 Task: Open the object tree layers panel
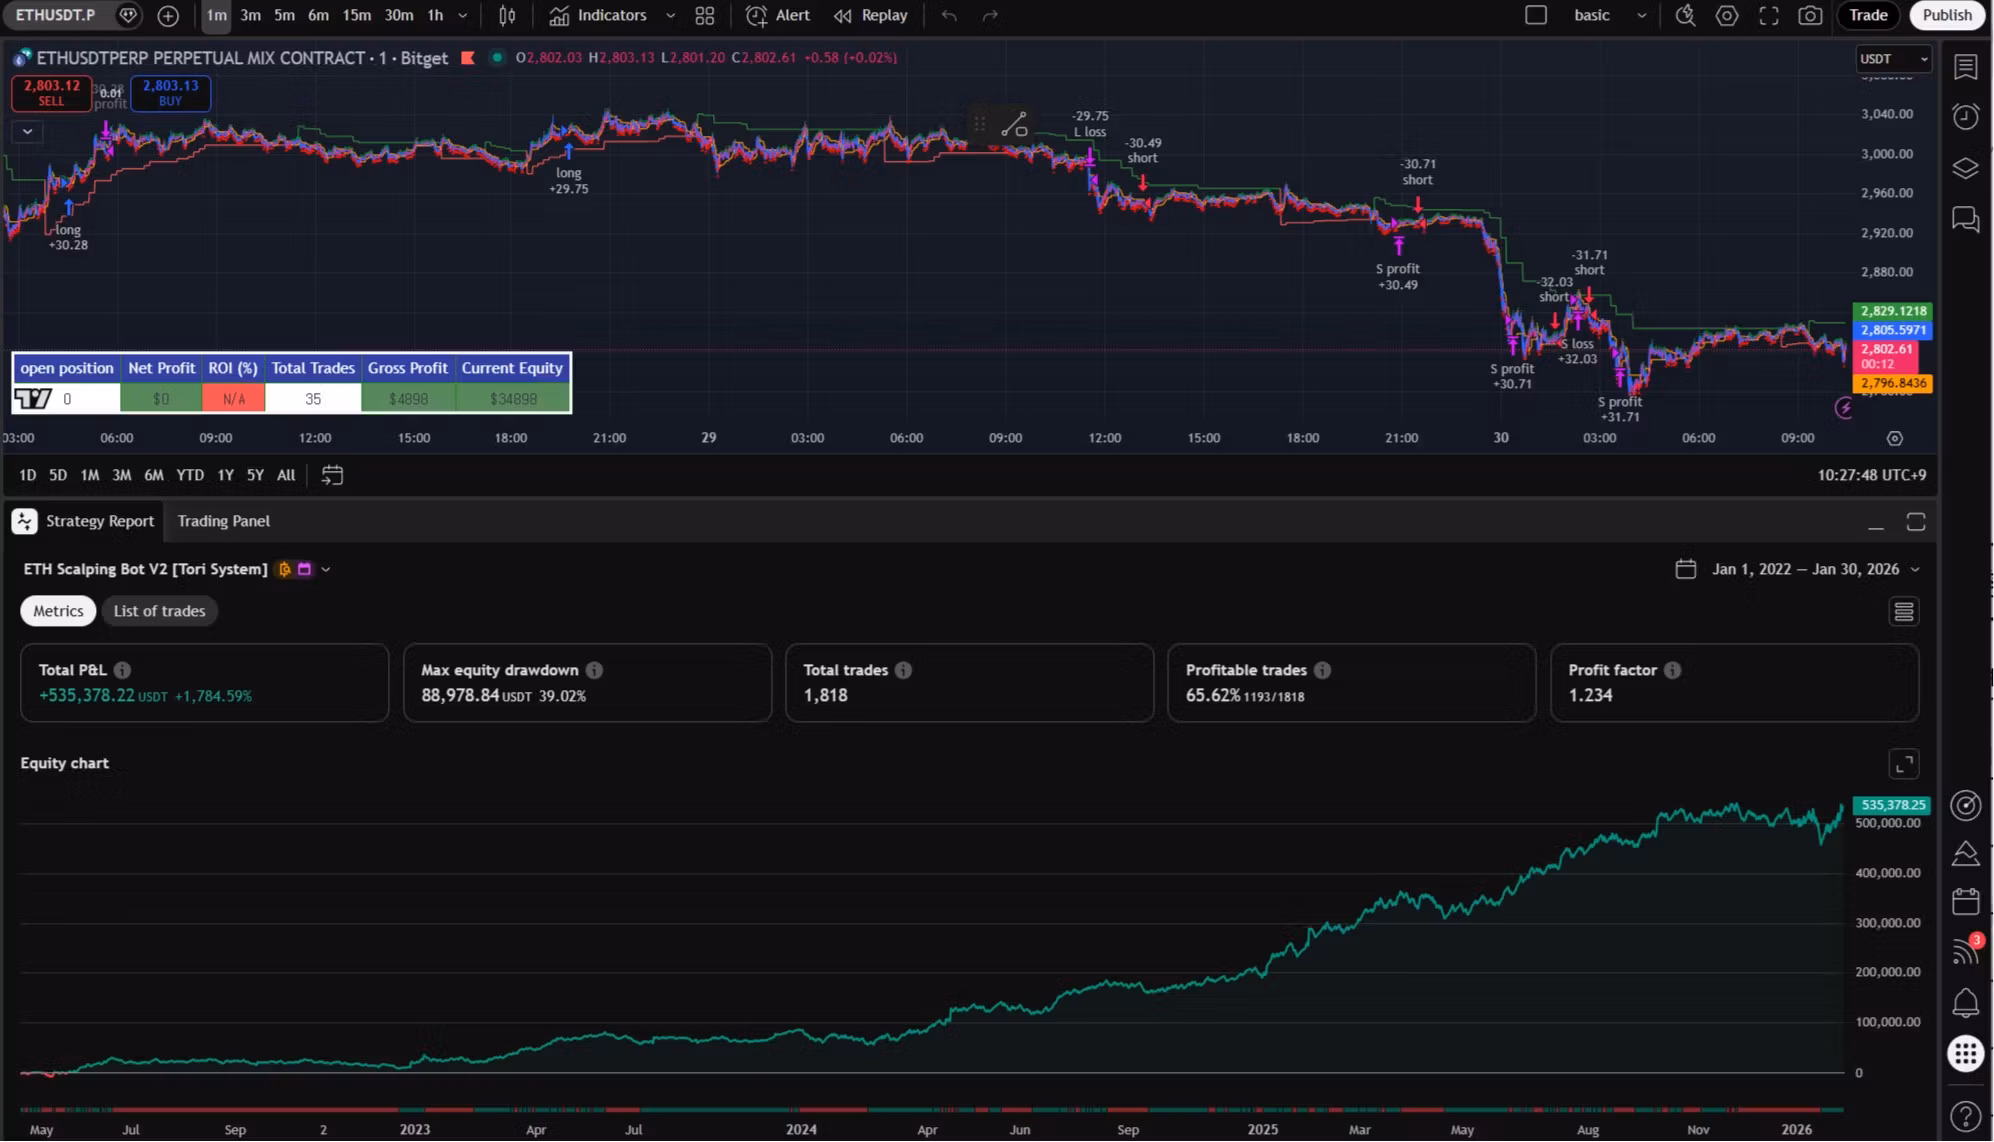1965,168
